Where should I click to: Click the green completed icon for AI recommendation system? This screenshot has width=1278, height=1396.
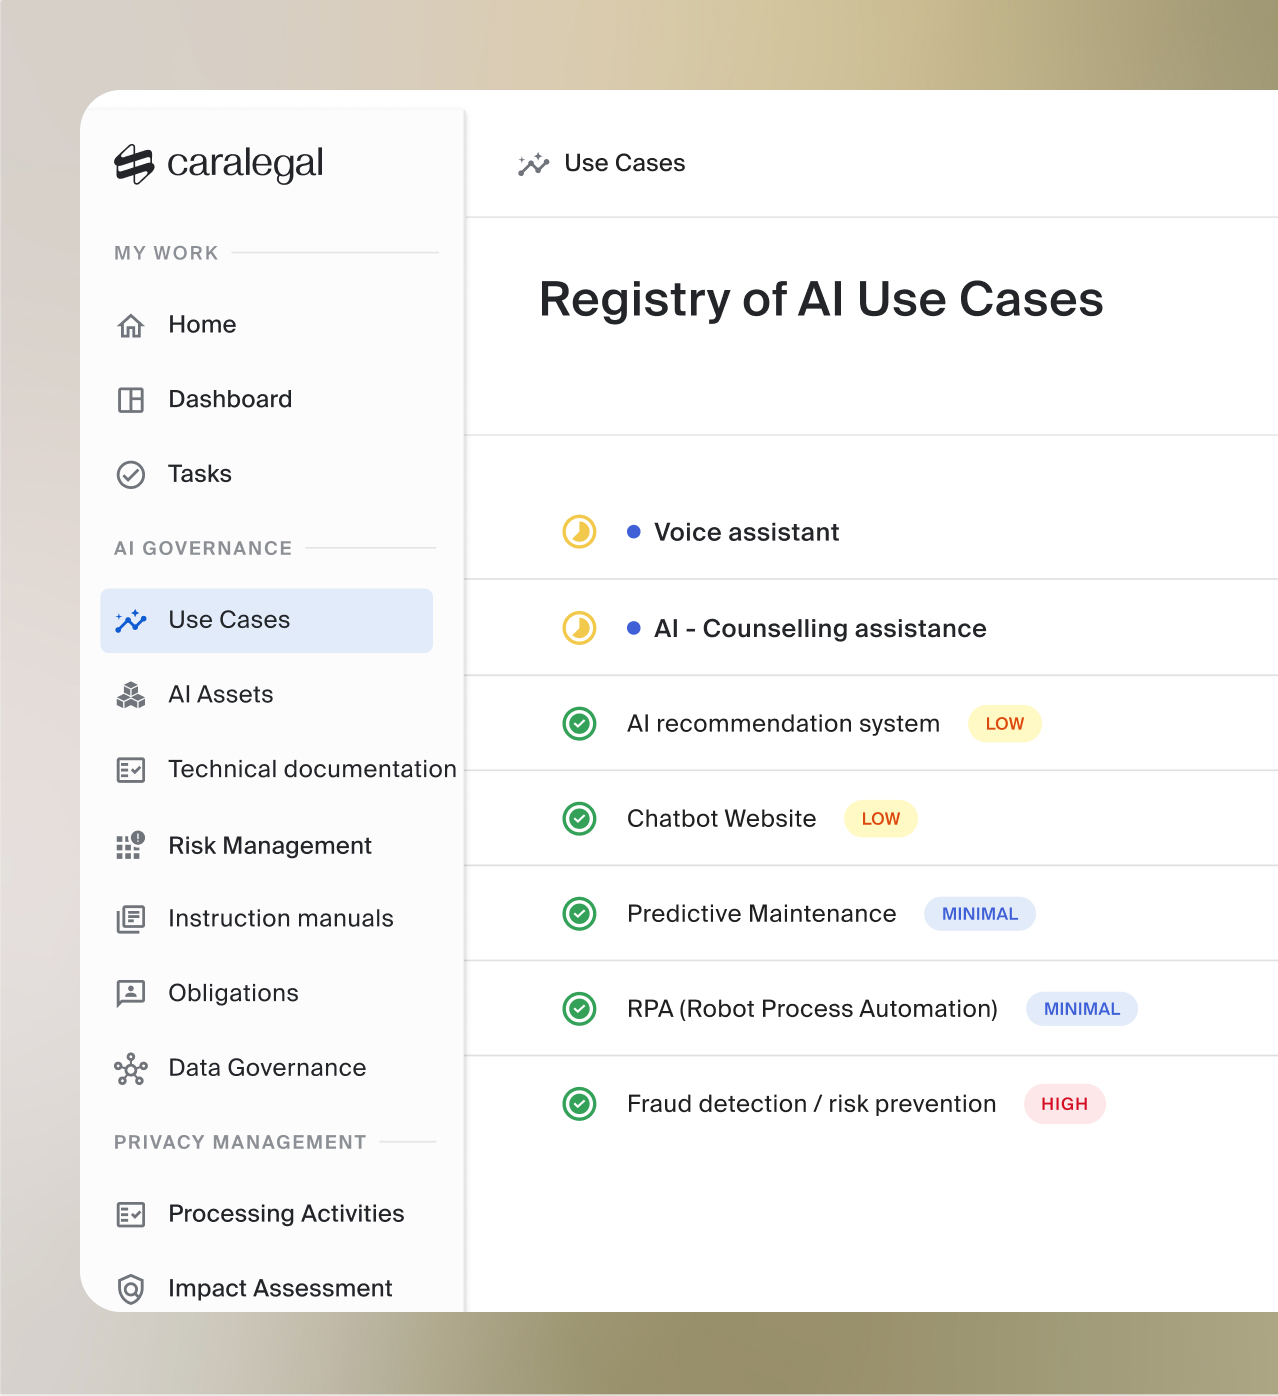(x=580, y=723)
